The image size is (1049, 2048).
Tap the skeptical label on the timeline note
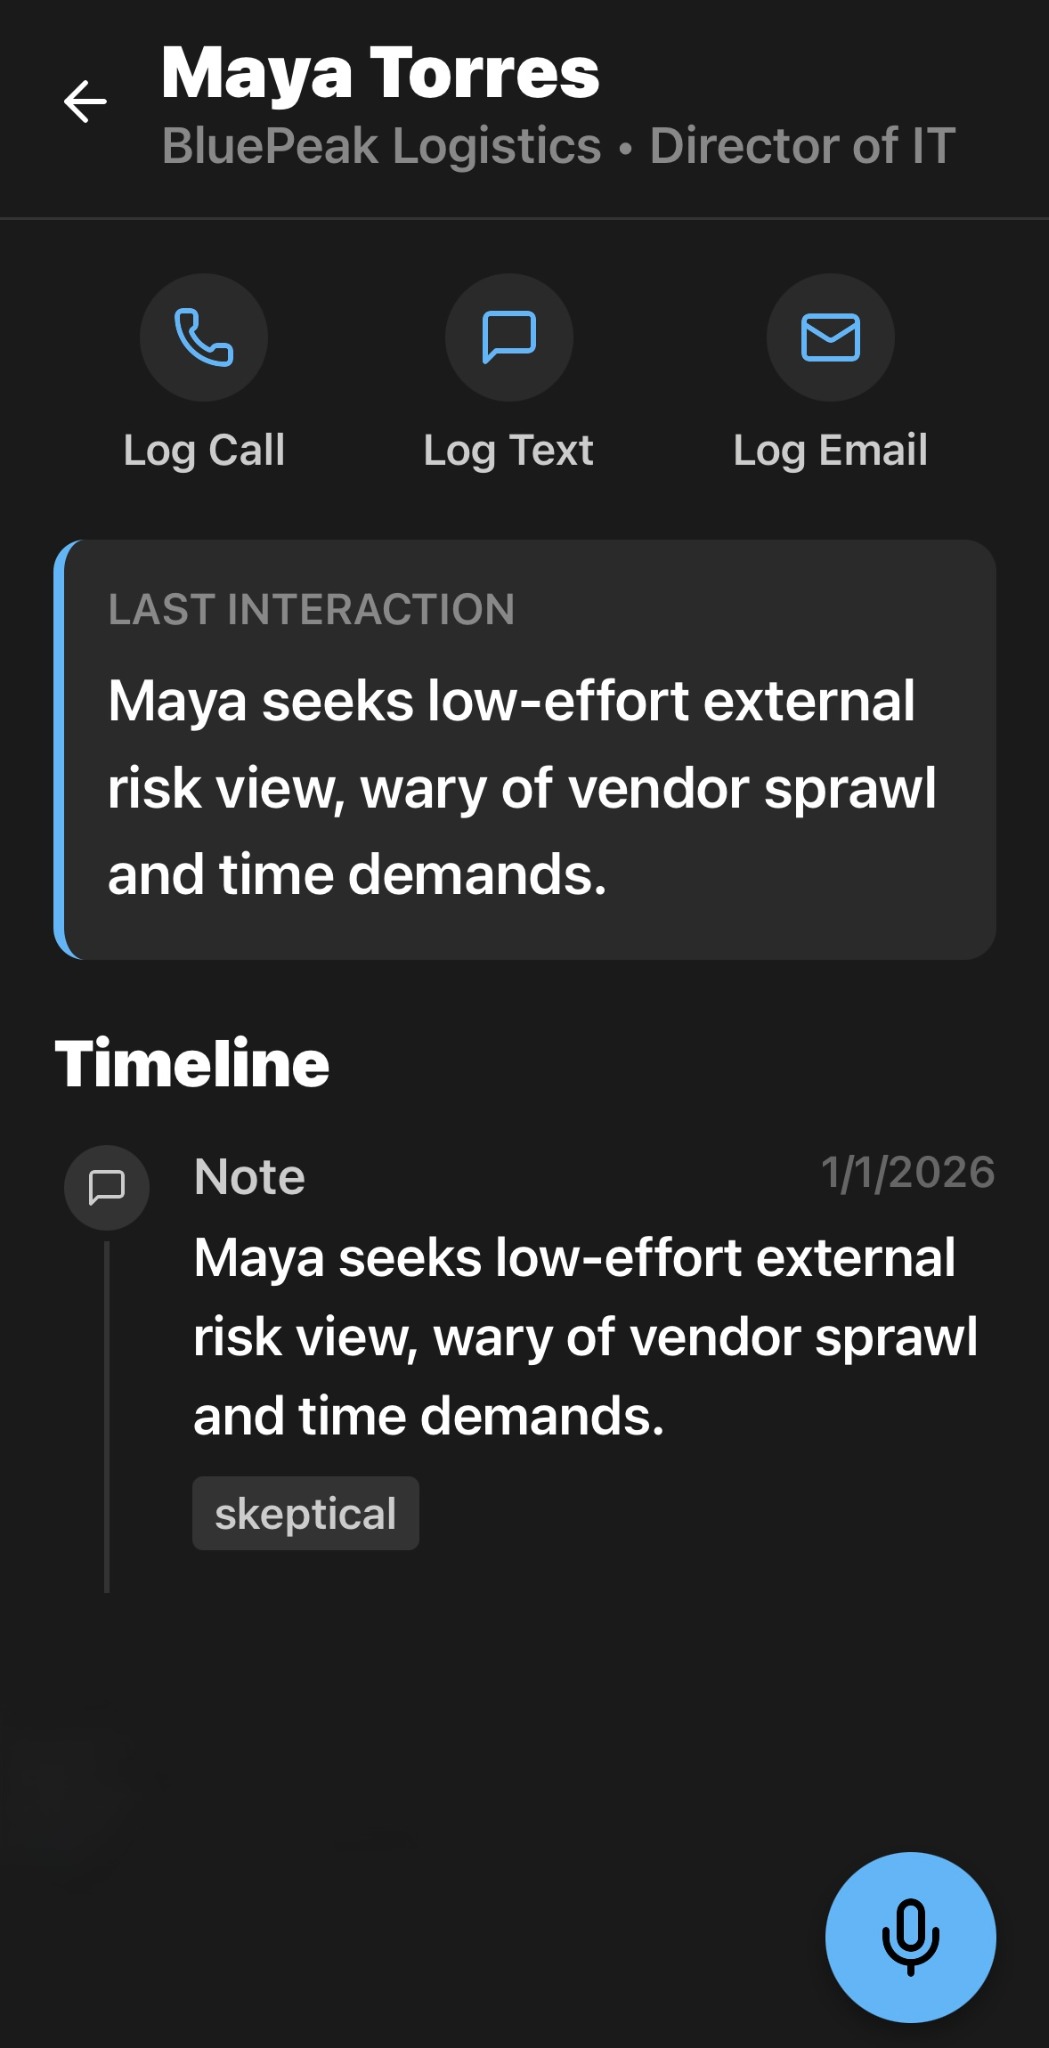pos(305,1513)
